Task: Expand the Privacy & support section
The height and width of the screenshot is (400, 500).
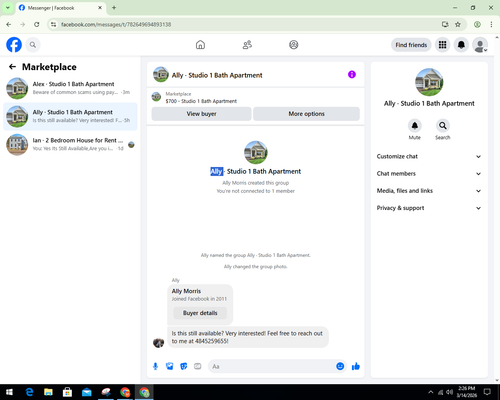Action: [x=429, y=208]
